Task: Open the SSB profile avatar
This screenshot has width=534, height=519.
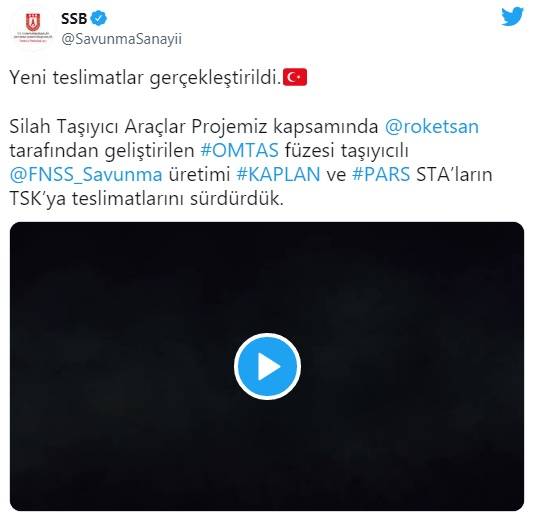Action: coord(33,29)
